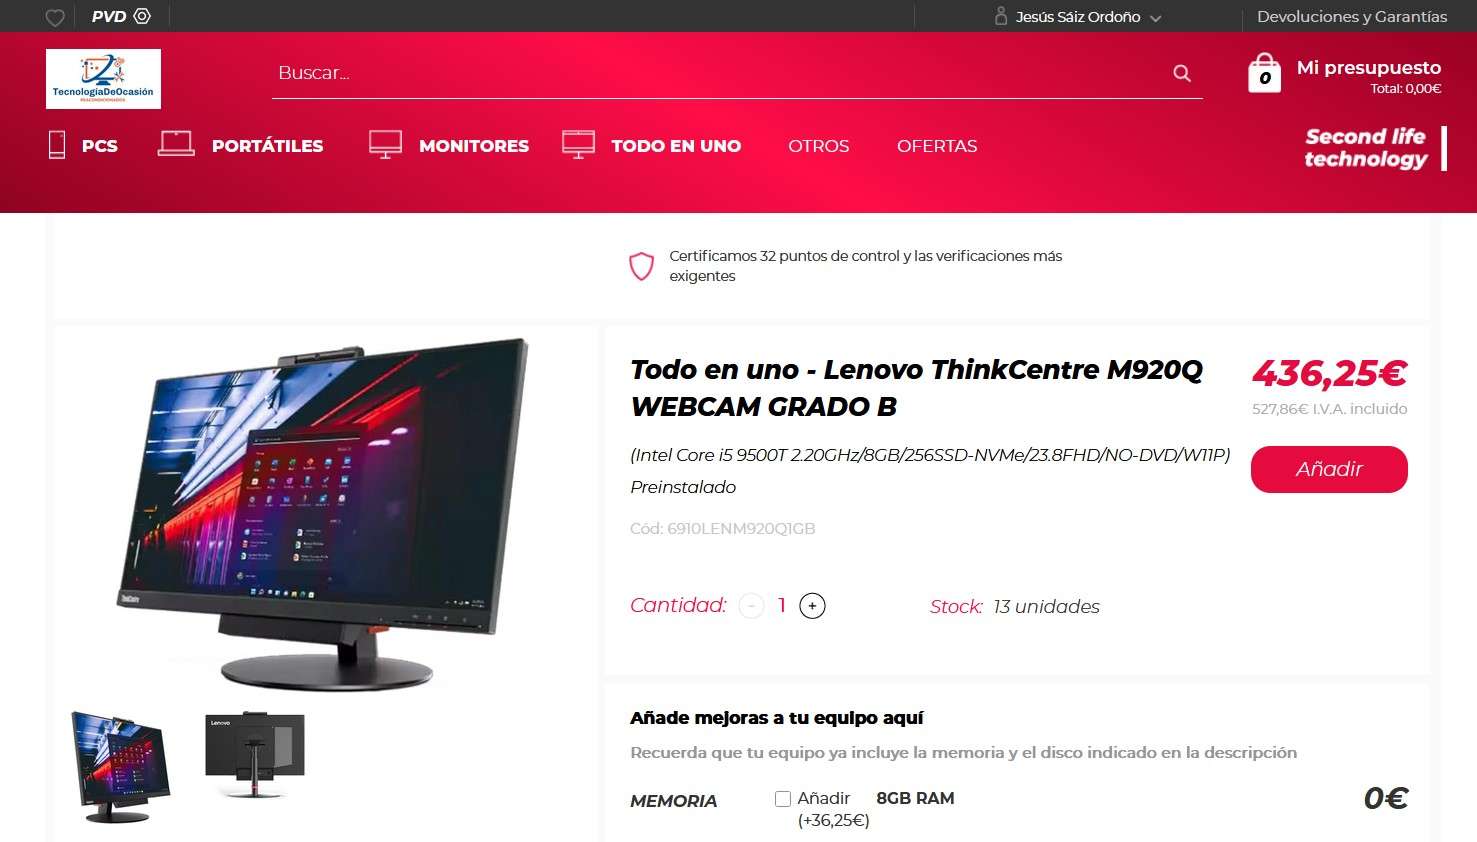Screen dimensions: 1477x842
Task: Toggle the PVD eye icon
Action: click(x=142, y=16)
